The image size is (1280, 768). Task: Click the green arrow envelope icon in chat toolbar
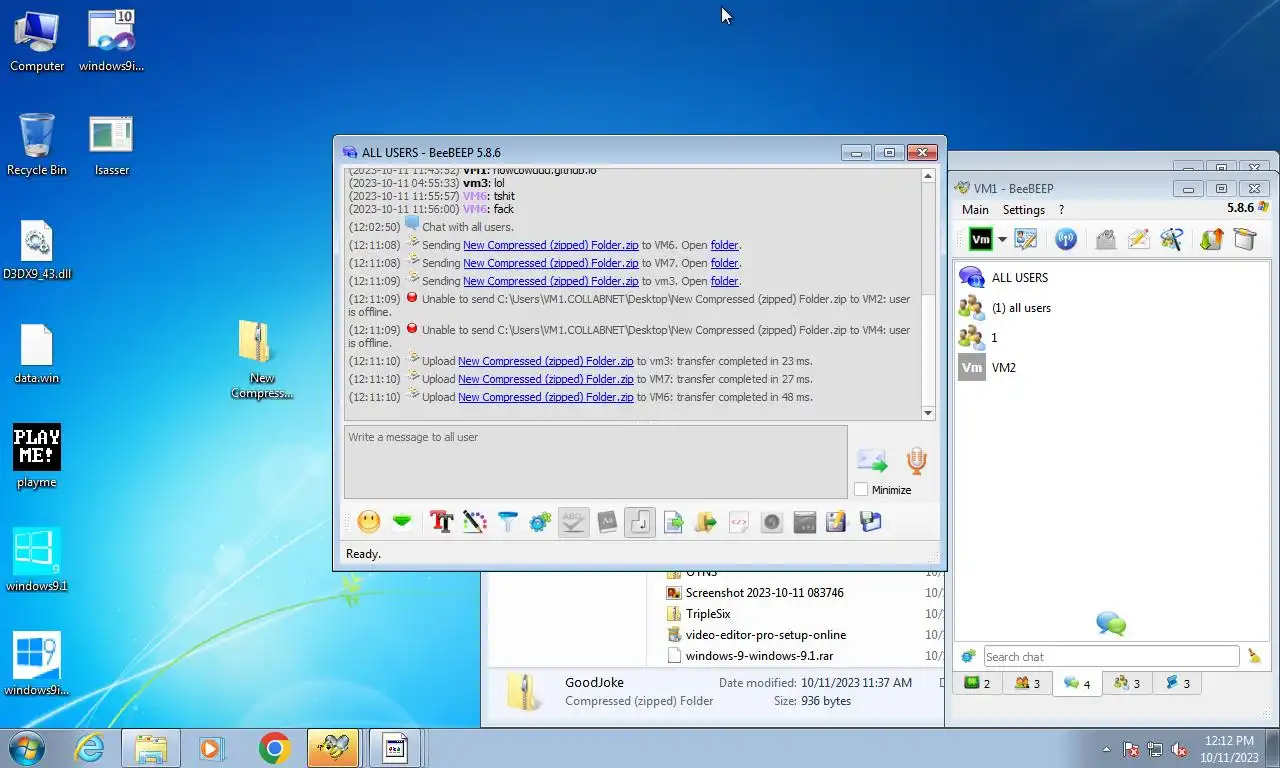(x=402, y=522)
